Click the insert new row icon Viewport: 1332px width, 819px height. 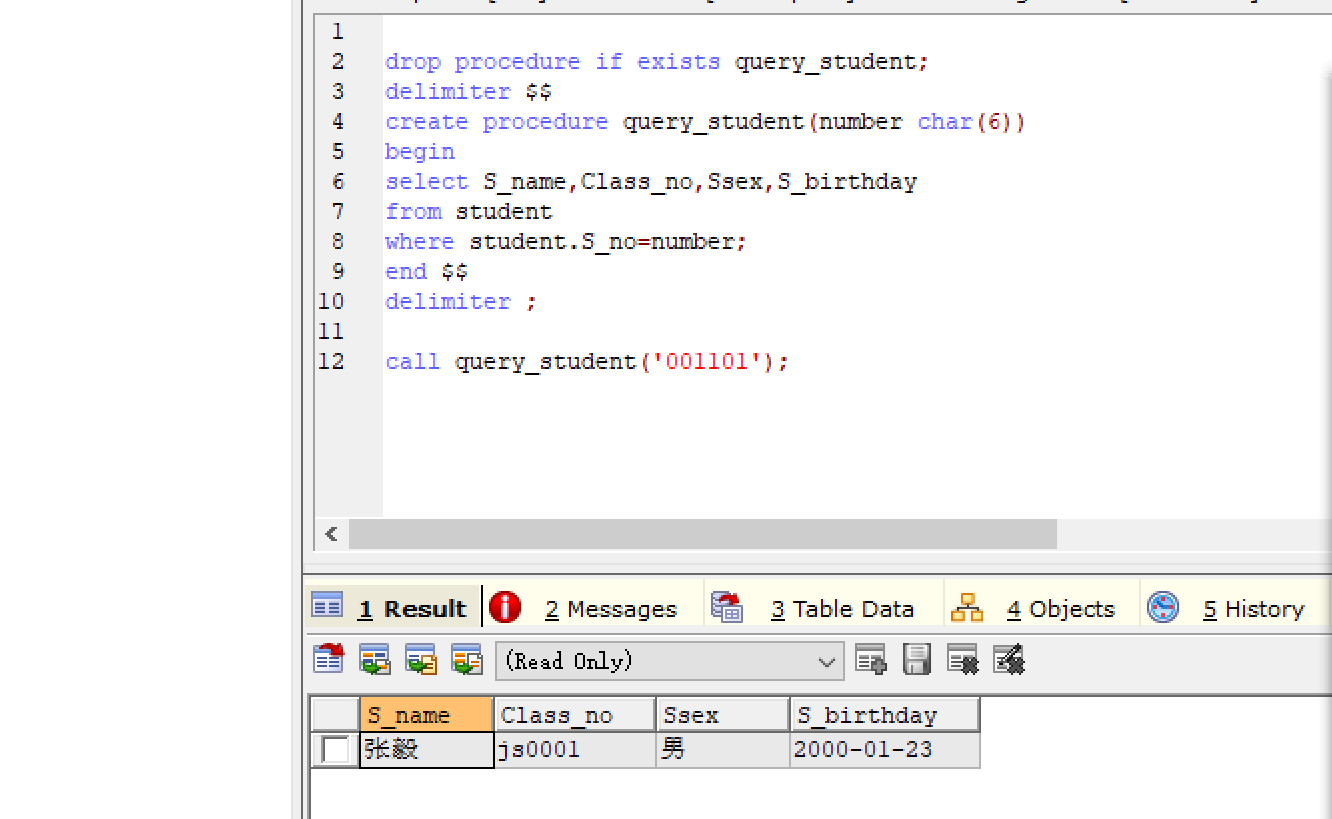[x=870, y=660]
